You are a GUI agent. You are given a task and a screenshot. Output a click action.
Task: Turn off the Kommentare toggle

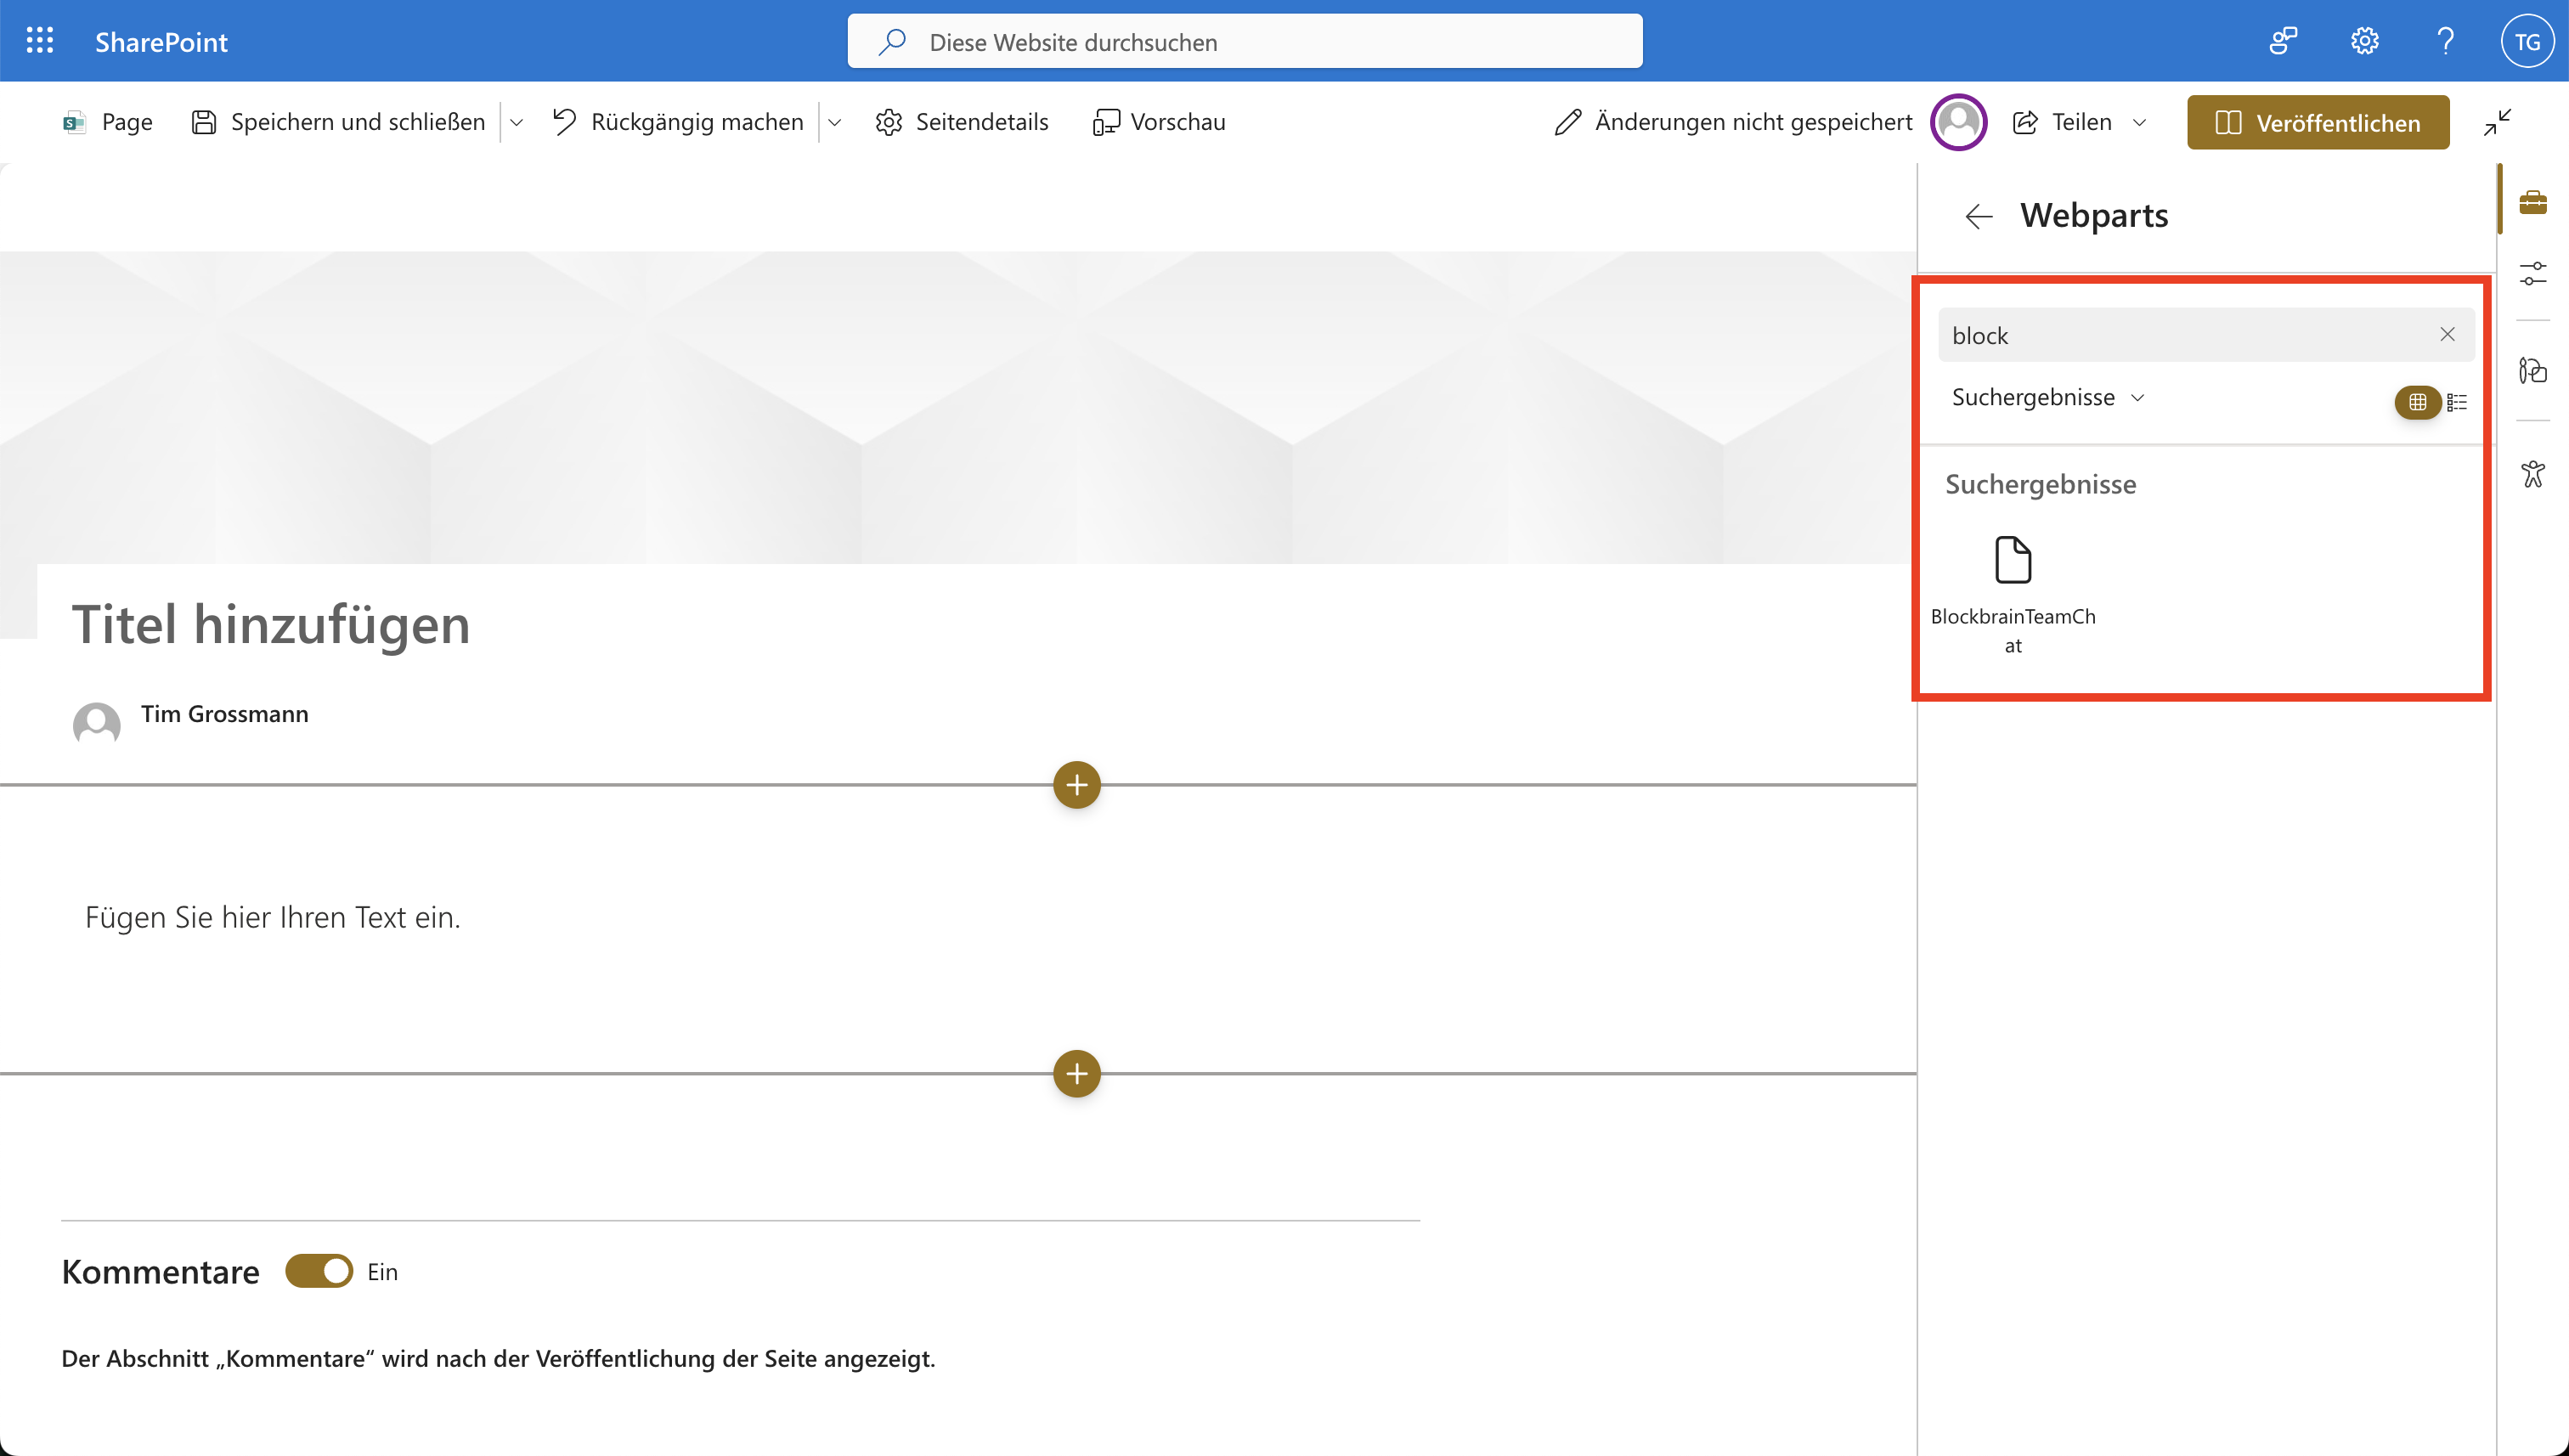pos(319,1271)
